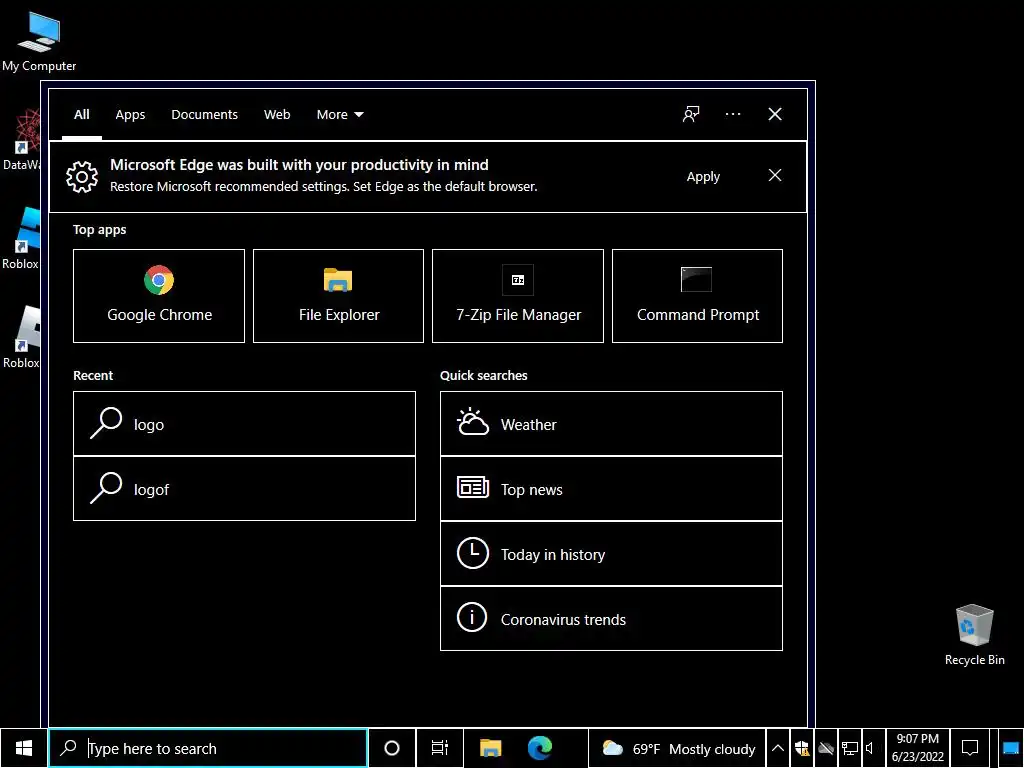Select recent search 'logo'
This screenshot has width=1024, height=768.
click(x=244, y=424)
